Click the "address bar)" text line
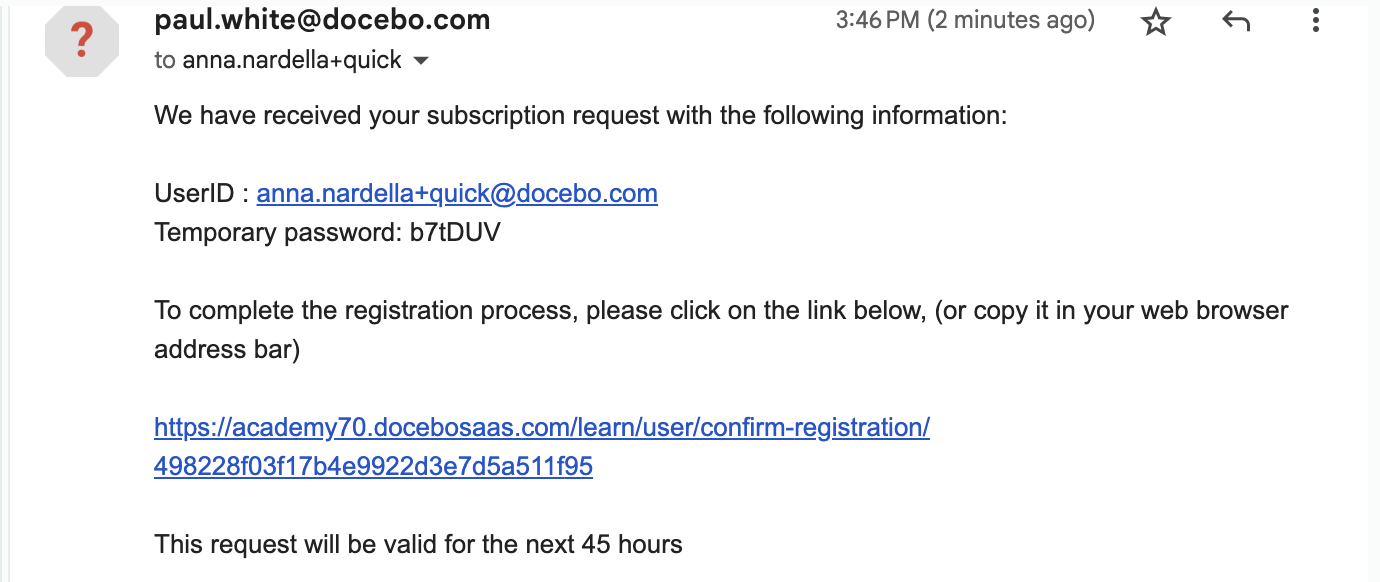1380x582 pixels. 227,351
